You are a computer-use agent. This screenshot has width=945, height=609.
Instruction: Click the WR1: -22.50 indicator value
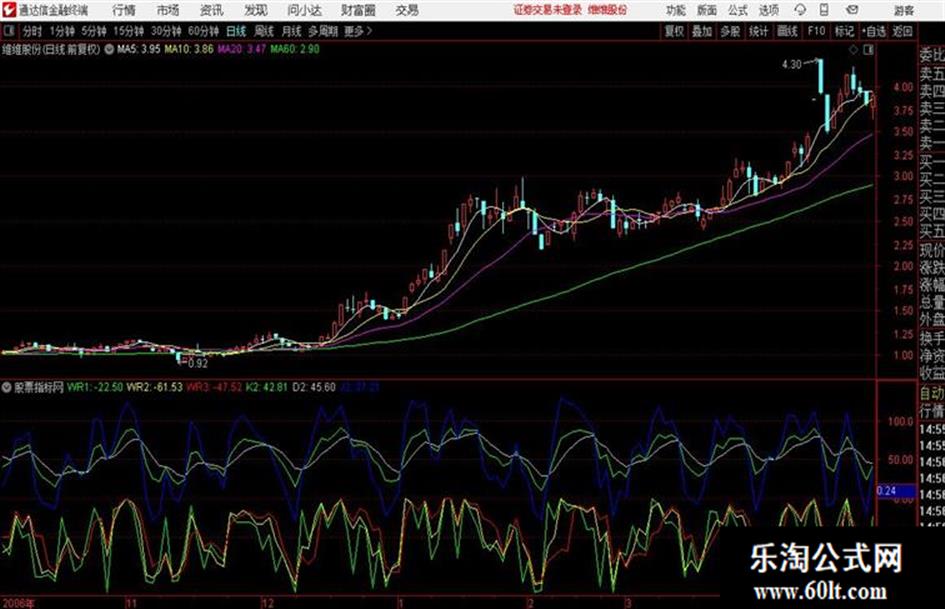point(95,387)
